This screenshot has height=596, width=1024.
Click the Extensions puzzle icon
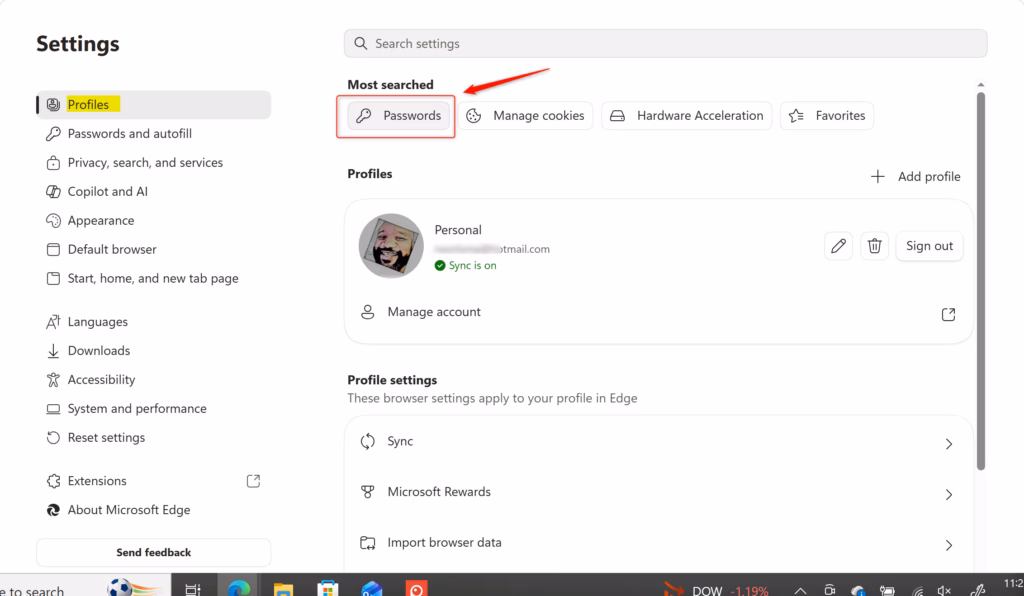point(53,481)
